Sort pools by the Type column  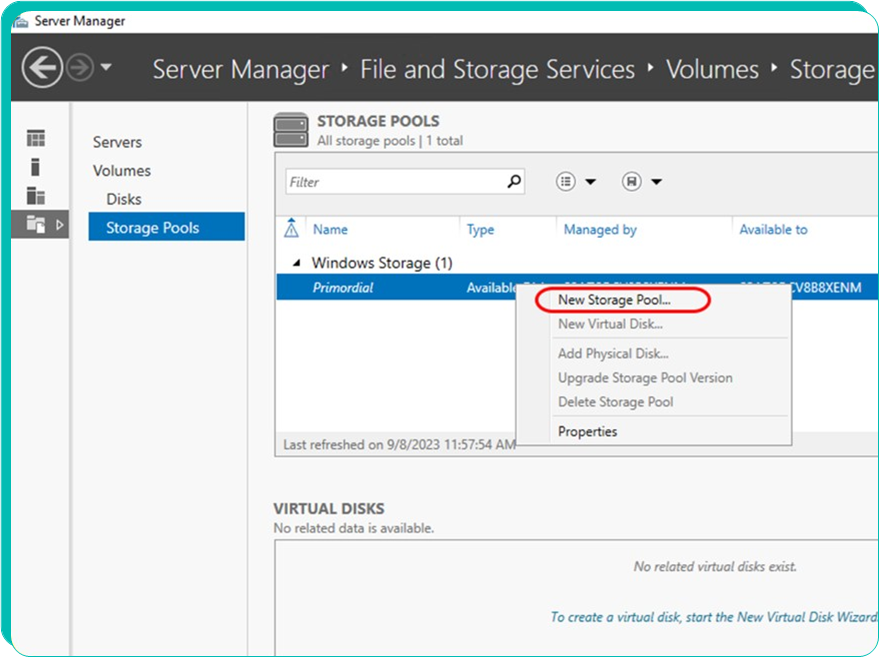click(x=480, y=229)
